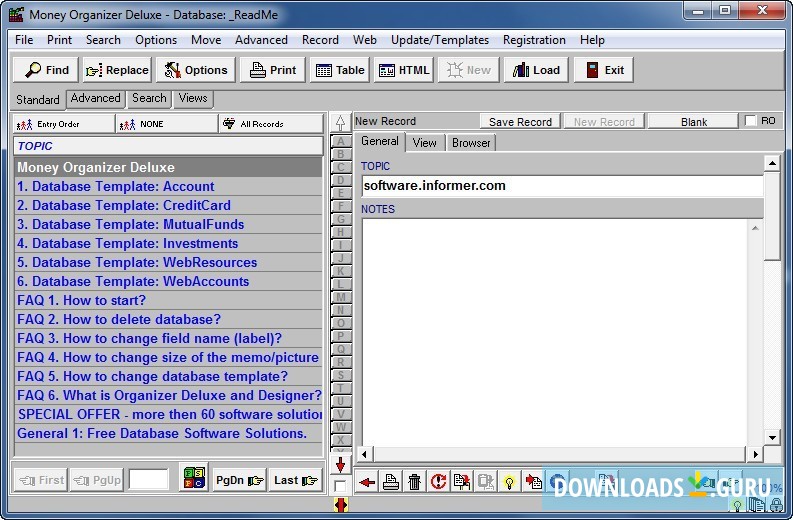
Task: Click letter M in the alphabet index
Action: (x=340, y=297)
